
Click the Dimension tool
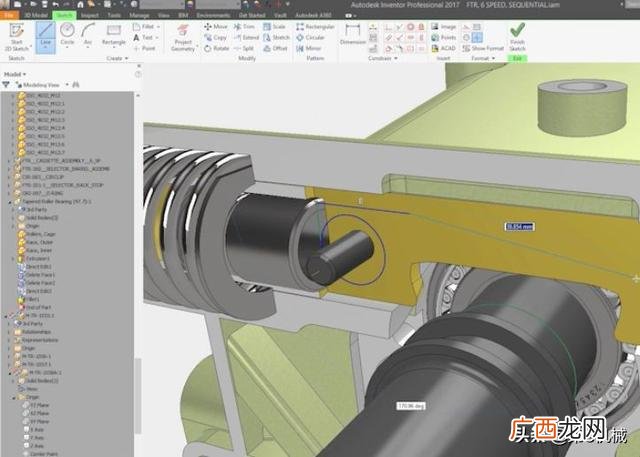[x=353, y=34]
